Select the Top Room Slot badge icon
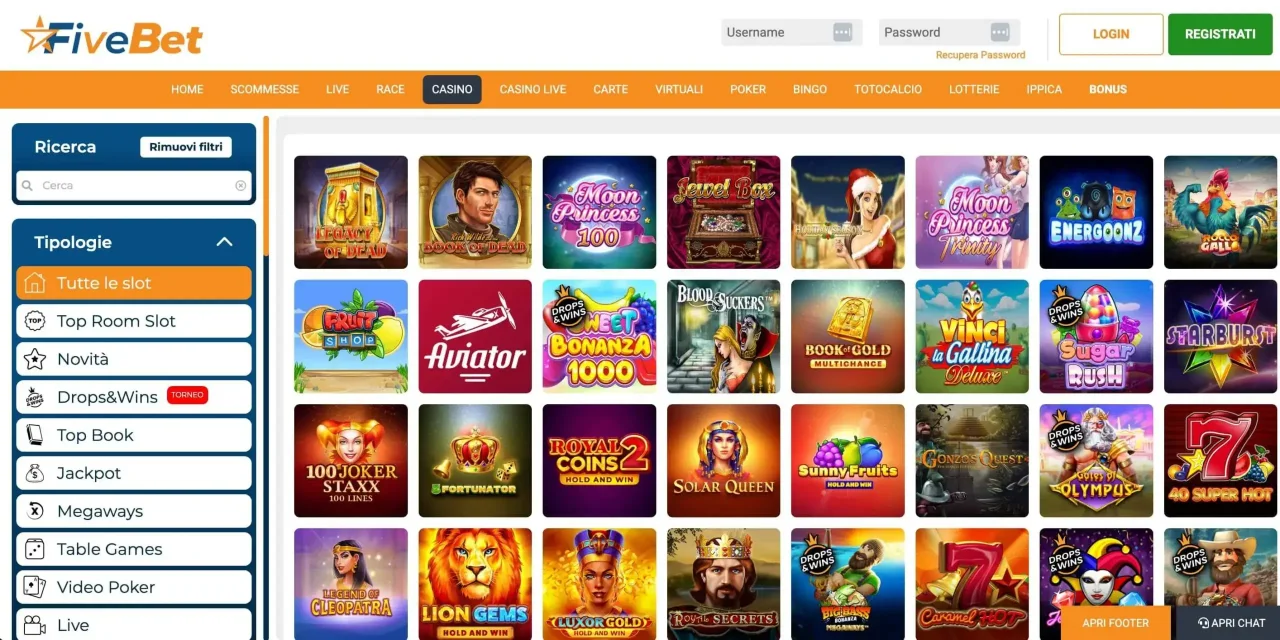Image resolution: width=1280 pixels, height=640 pixels. point(35,321)
